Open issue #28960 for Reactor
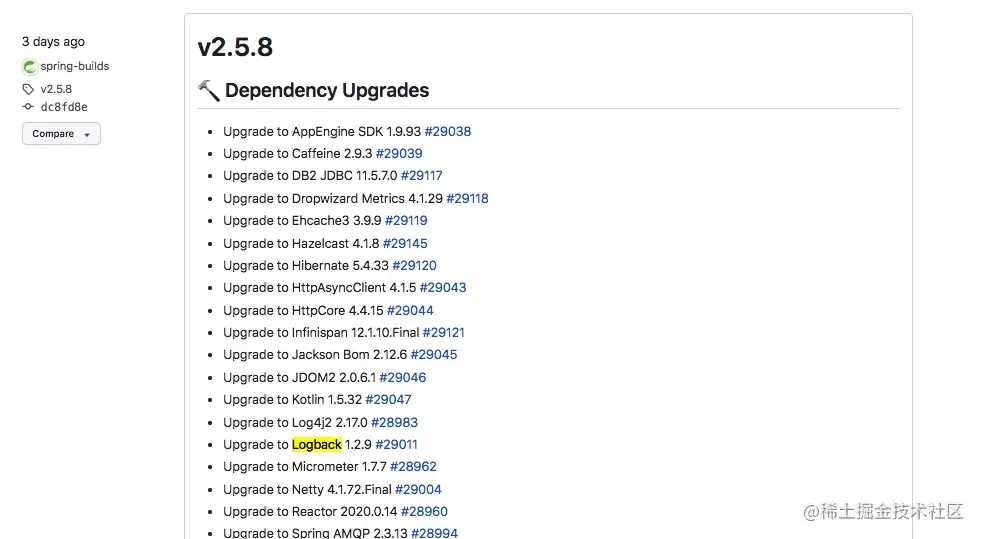Viewport: 981px width, 539px height. point(425,511)
